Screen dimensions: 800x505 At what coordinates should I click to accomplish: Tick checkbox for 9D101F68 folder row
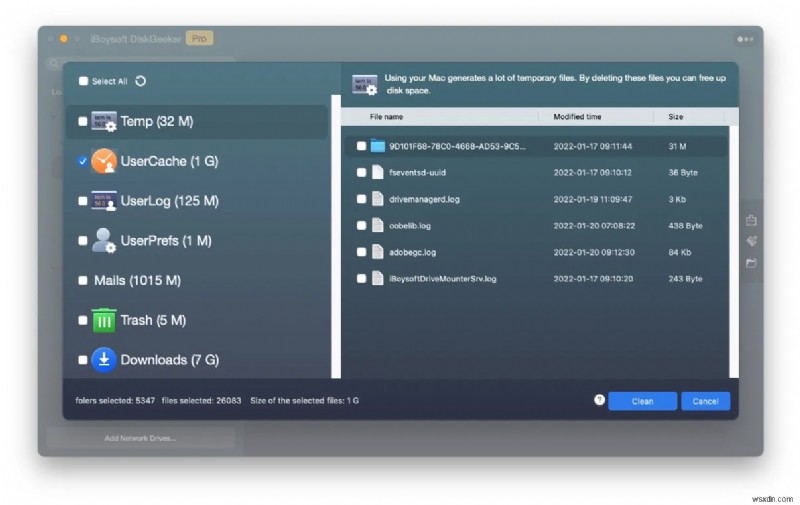coord(361,146)
